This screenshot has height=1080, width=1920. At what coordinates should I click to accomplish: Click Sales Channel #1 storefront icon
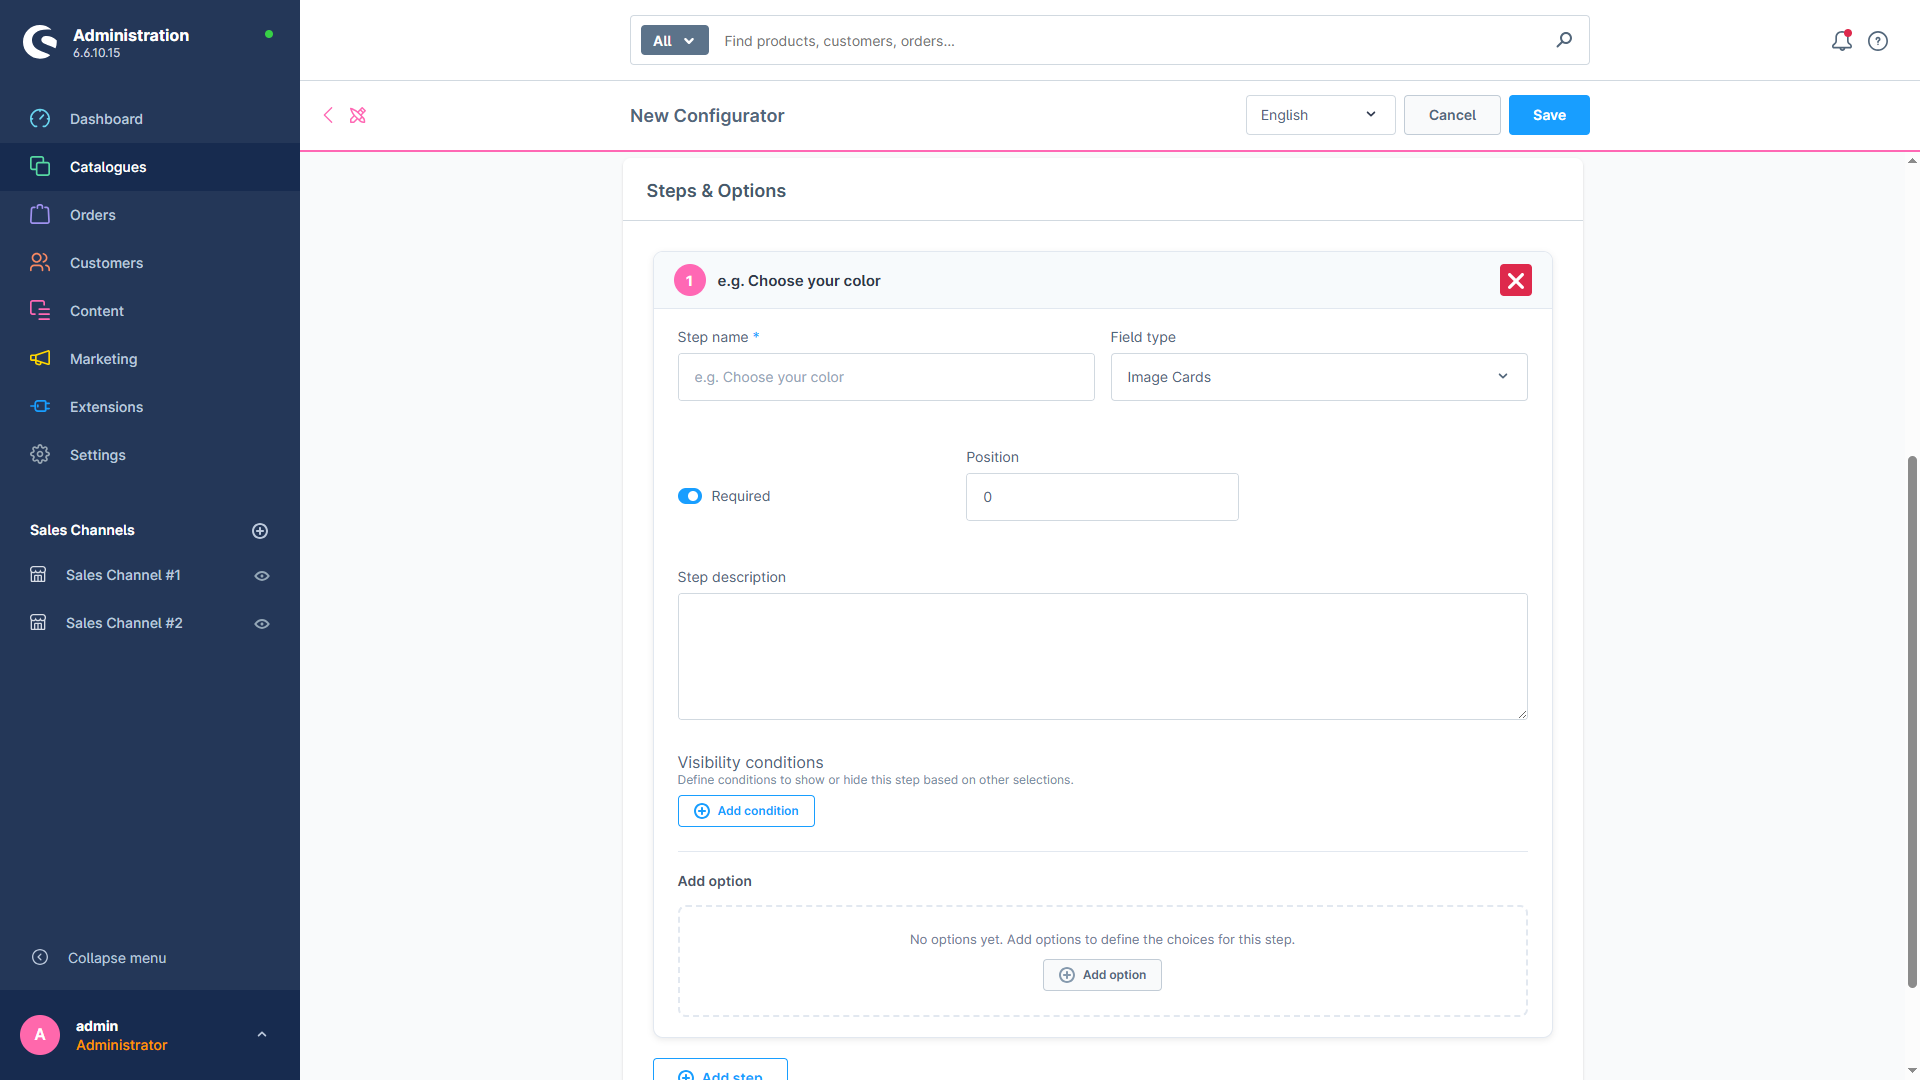(x=38, y=575)
